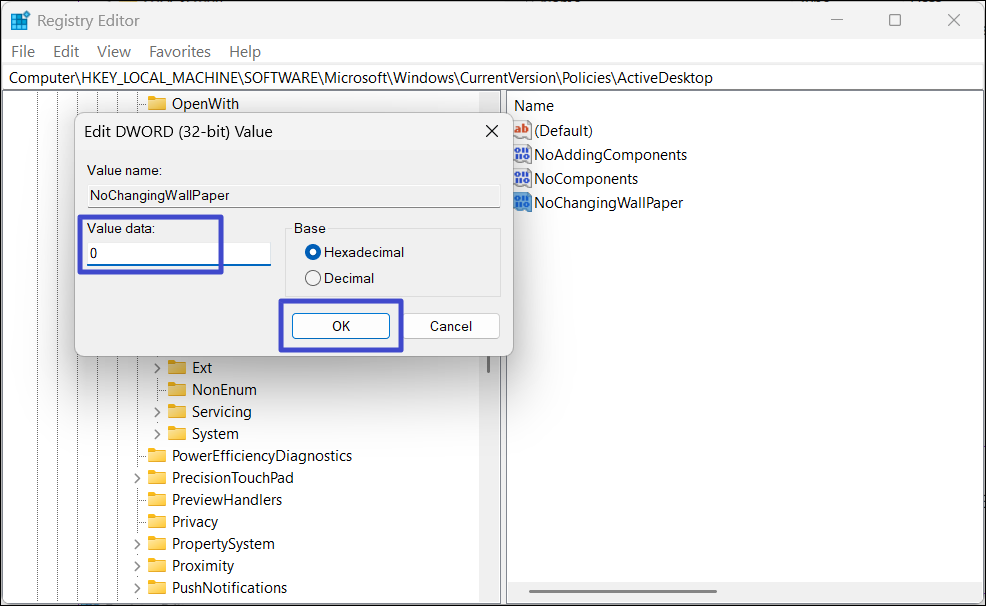Screen dimensions: 986x606
Task: Expand the Servicing key
Action: pyautogui.click(x=157, y=412)
